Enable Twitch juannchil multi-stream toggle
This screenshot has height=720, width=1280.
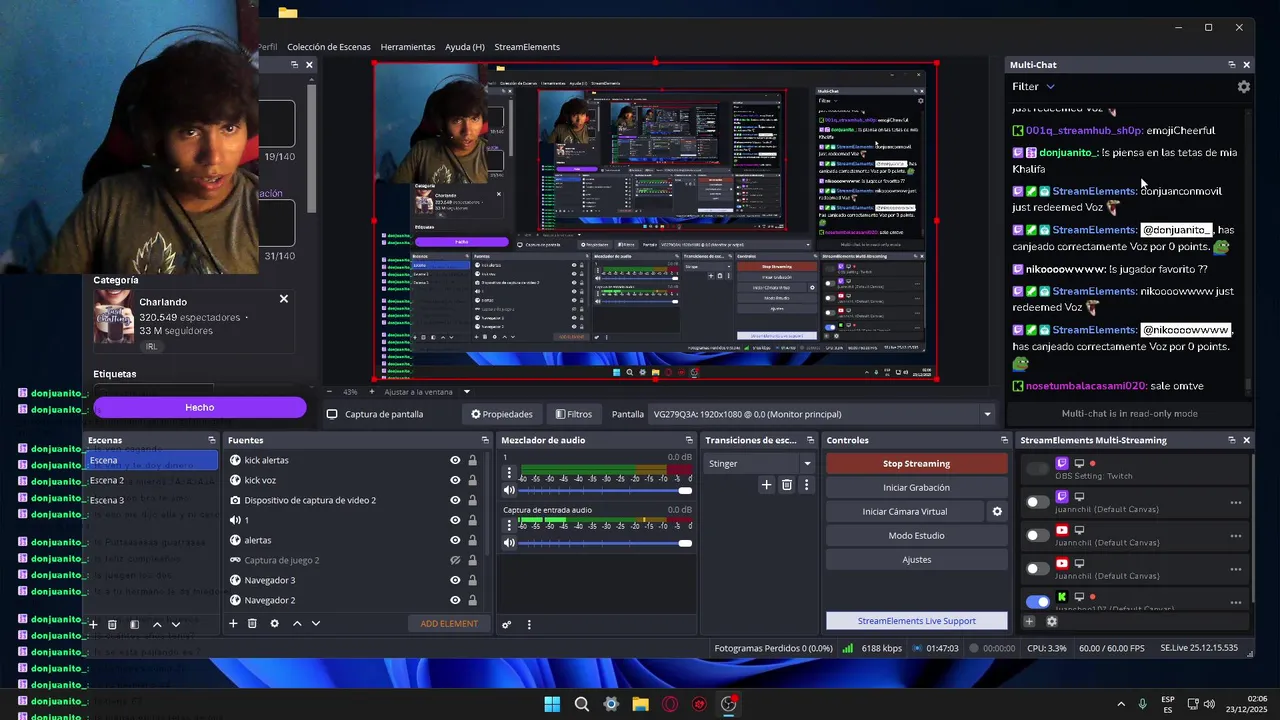1038,502
